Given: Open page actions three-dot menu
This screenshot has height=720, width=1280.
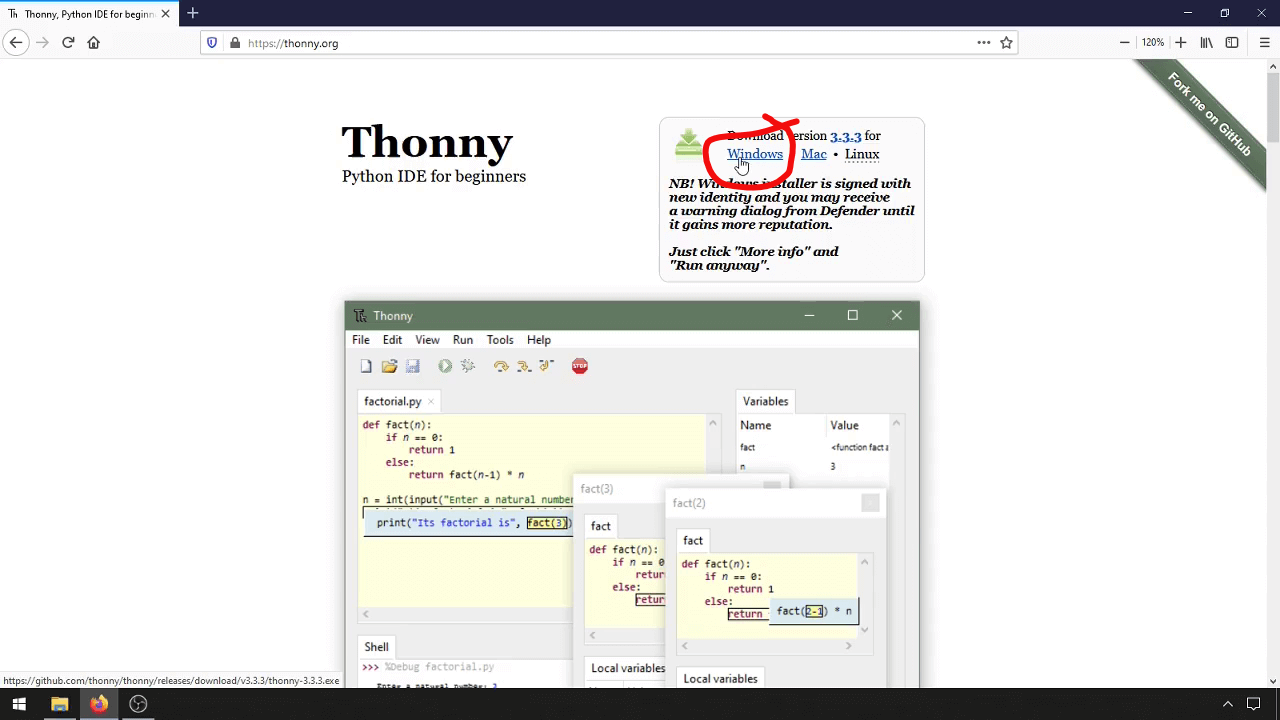Looking at the screenshot, I should (x=984, y=43).
